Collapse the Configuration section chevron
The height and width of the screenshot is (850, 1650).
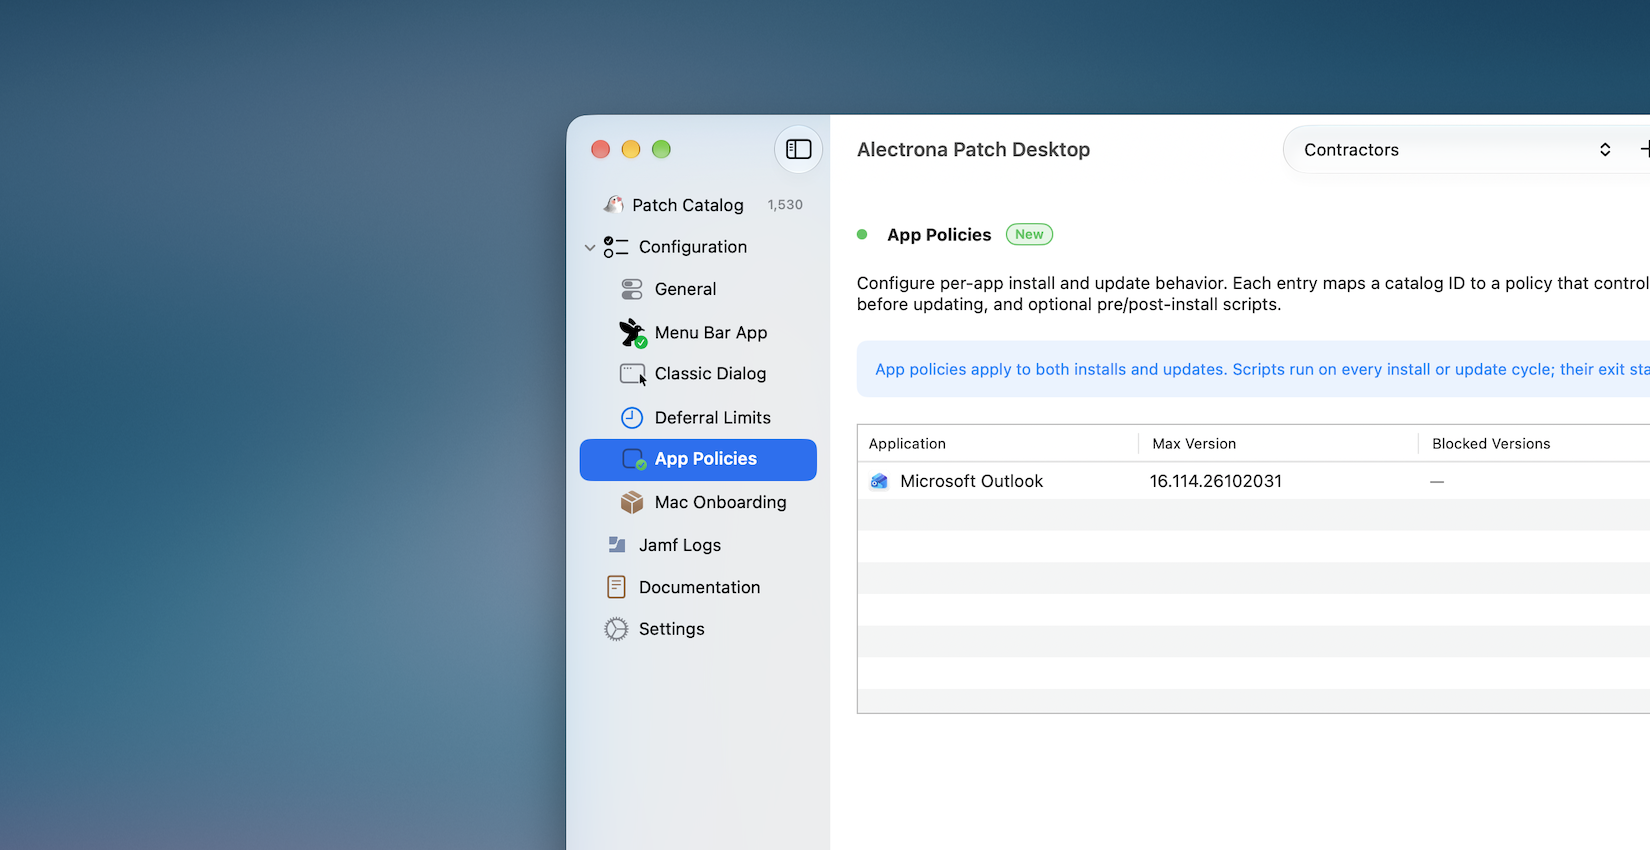(x=590, y=247)
